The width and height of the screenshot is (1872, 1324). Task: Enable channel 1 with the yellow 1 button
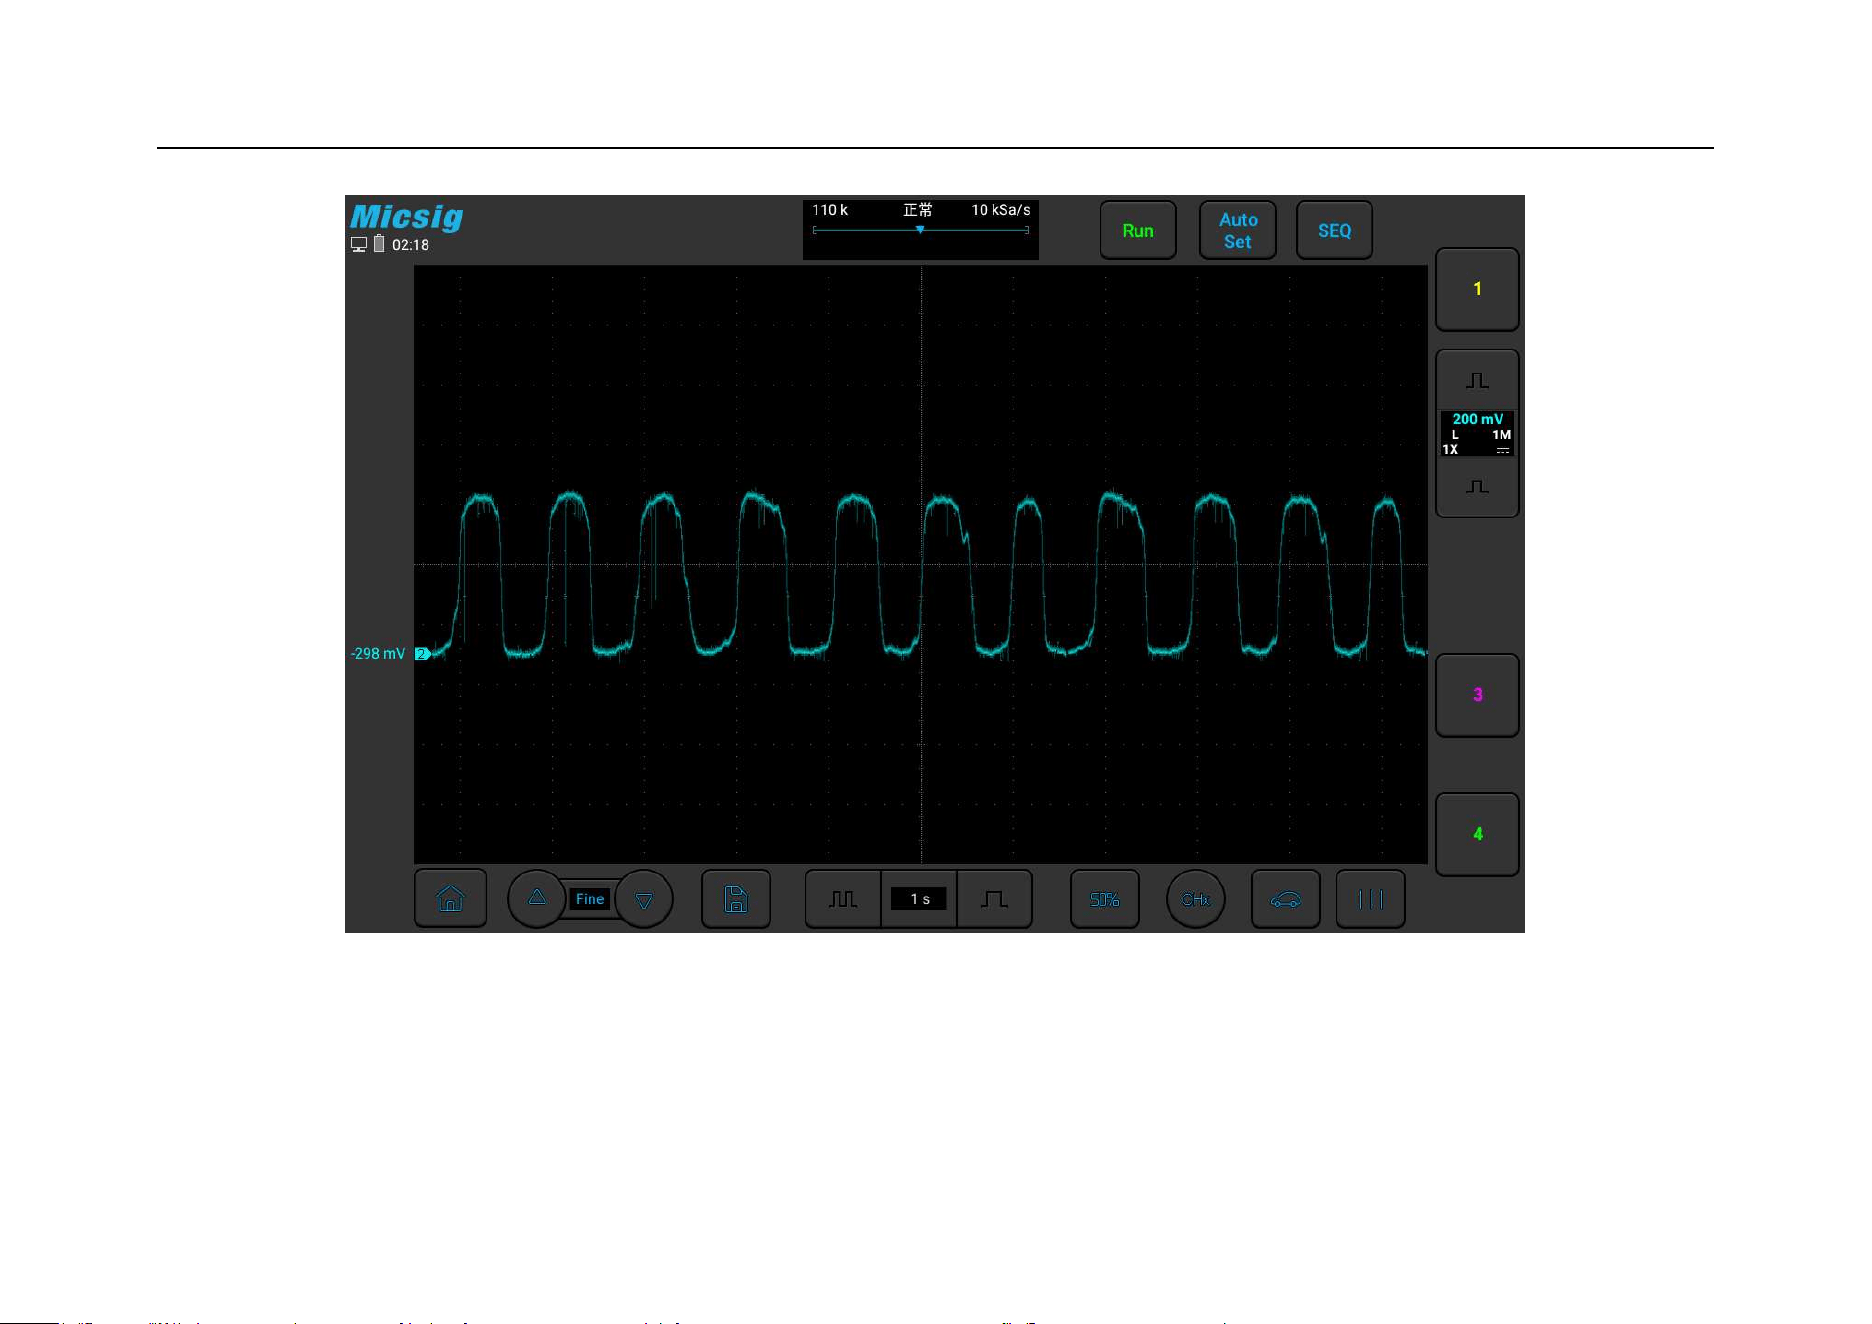pos(1477,289)
